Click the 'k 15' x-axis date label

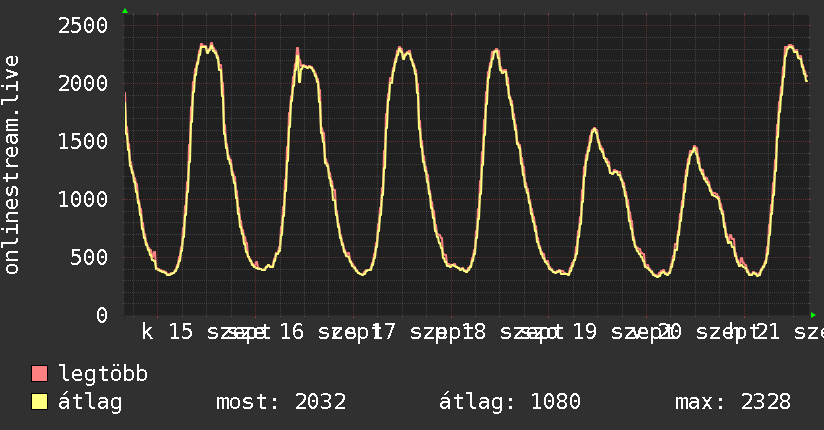point(167,332)
